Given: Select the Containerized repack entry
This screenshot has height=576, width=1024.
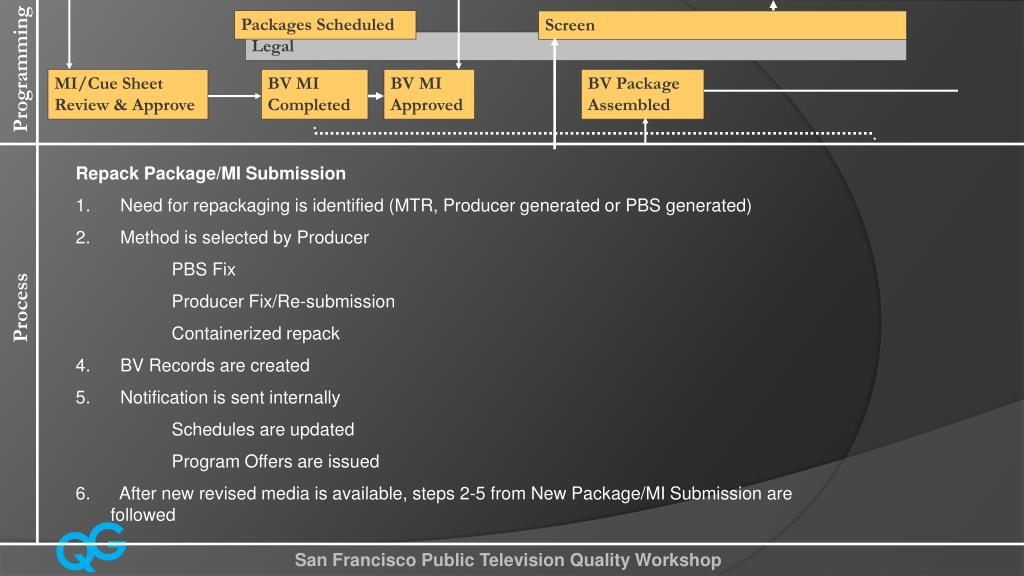Looking at the screenshot, I should click(255, 333).
